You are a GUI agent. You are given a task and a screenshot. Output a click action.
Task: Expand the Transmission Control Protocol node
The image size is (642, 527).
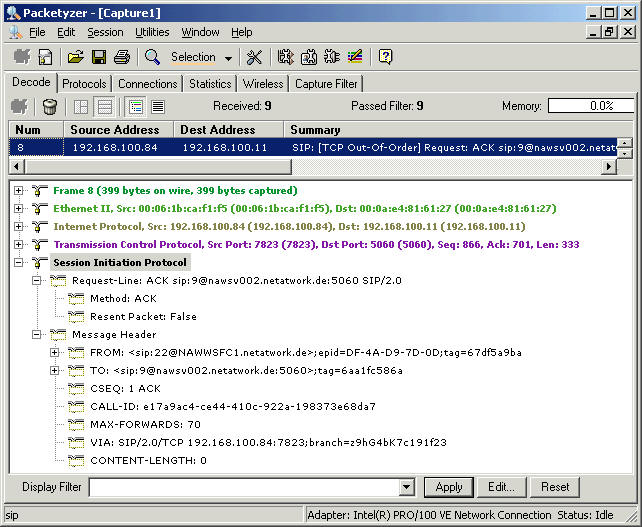[x=18, y=244]
